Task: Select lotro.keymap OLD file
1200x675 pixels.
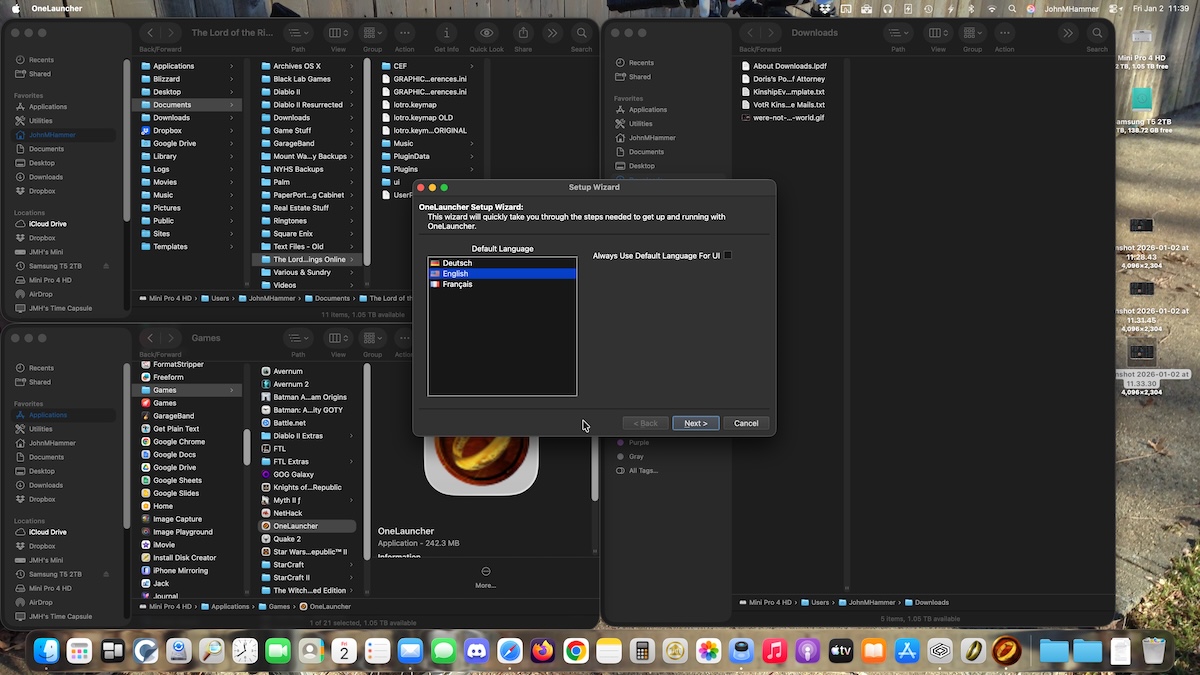Action: (x=424, y=118)
